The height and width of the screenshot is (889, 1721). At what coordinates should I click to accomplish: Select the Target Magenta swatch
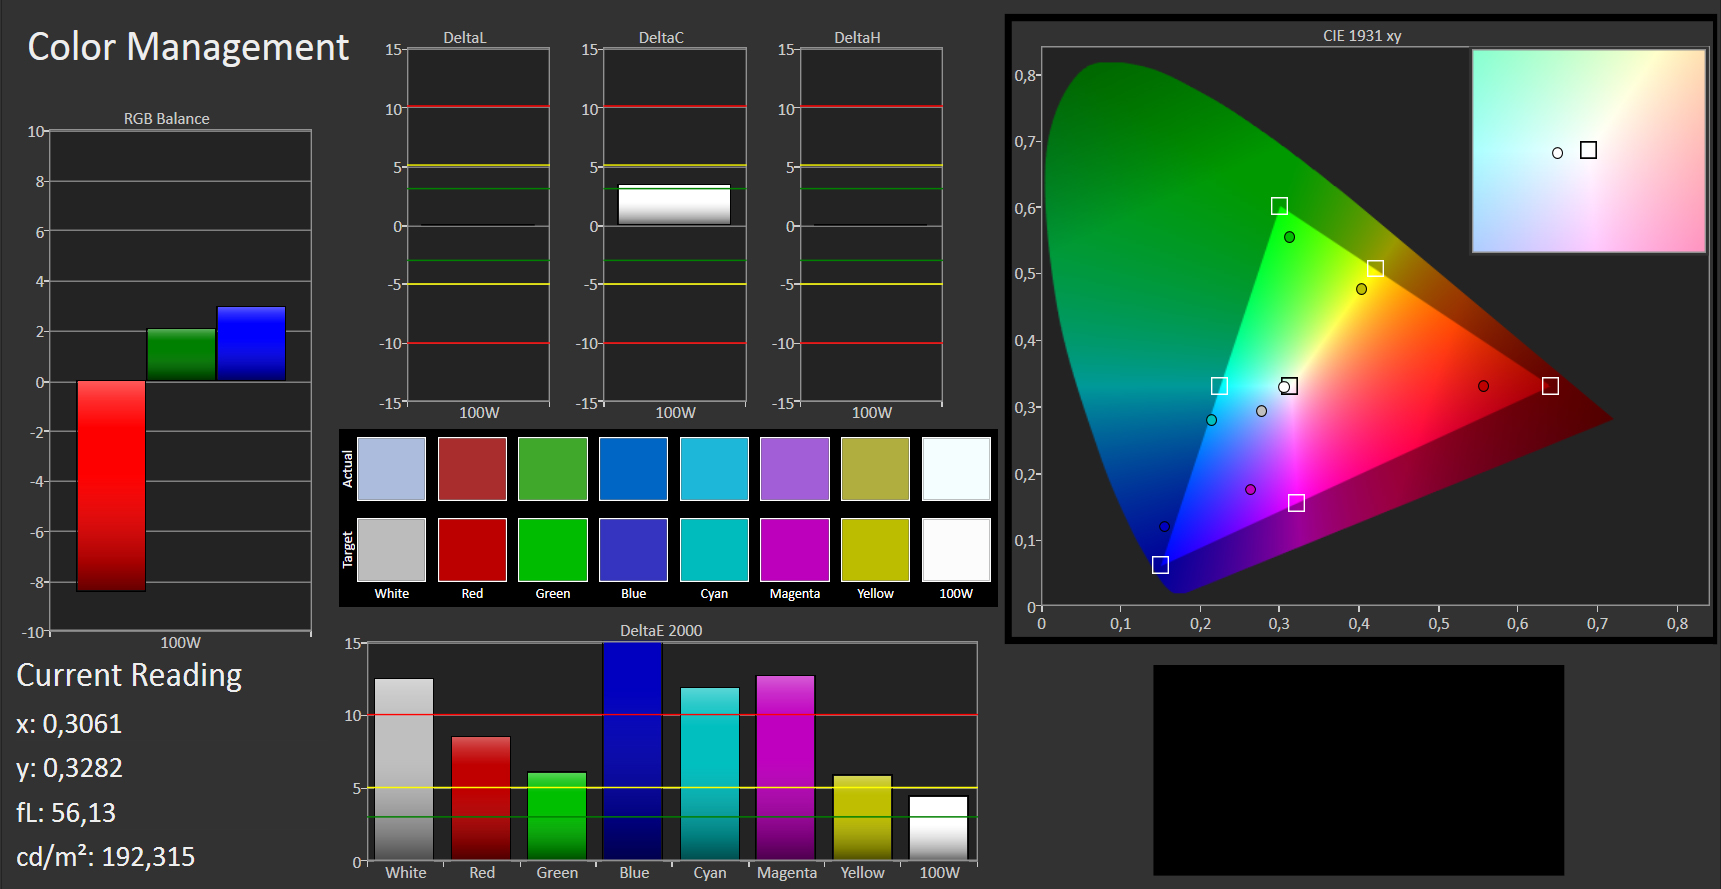click(x=795, y=550)
